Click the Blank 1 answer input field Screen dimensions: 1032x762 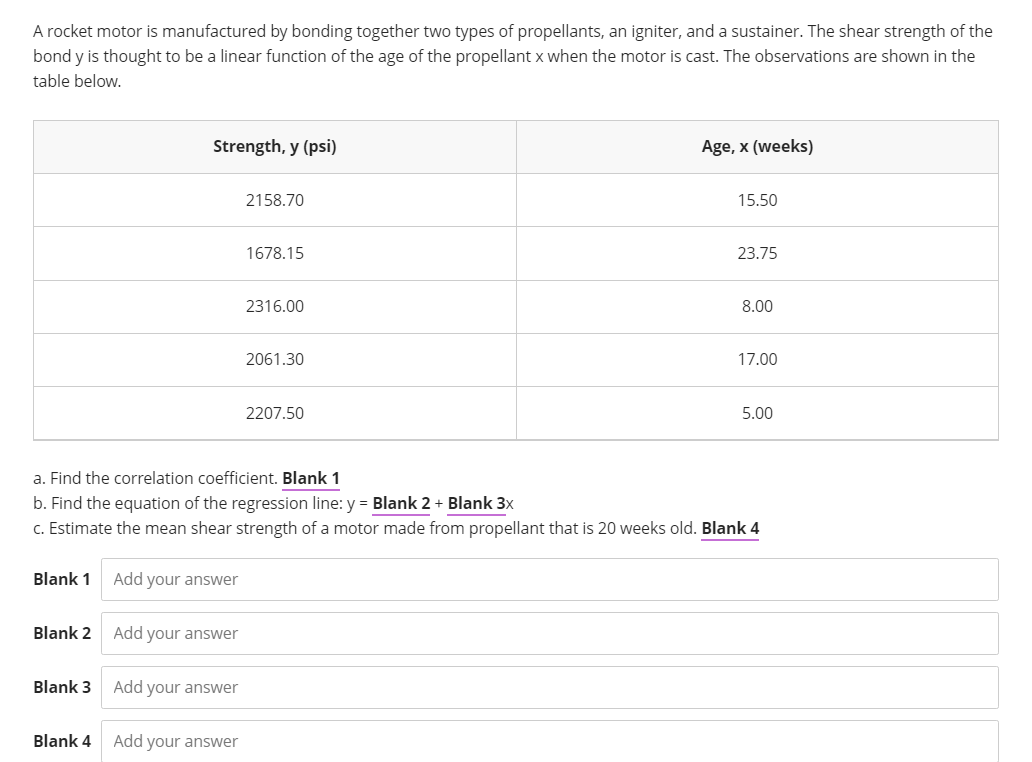tap(549, 580)
